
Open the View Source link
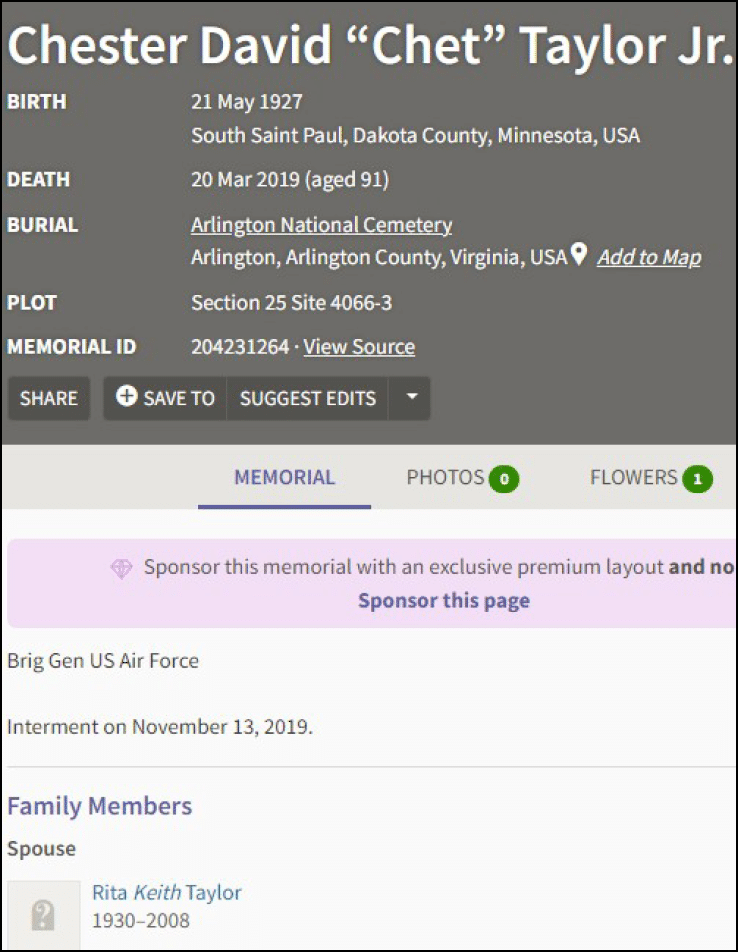point(359,347)
